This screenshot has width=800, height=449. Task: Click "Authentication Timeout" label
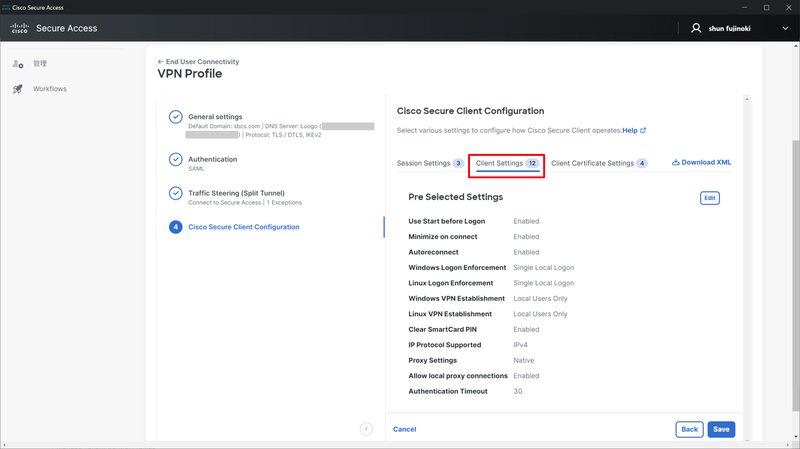(447, 391)
